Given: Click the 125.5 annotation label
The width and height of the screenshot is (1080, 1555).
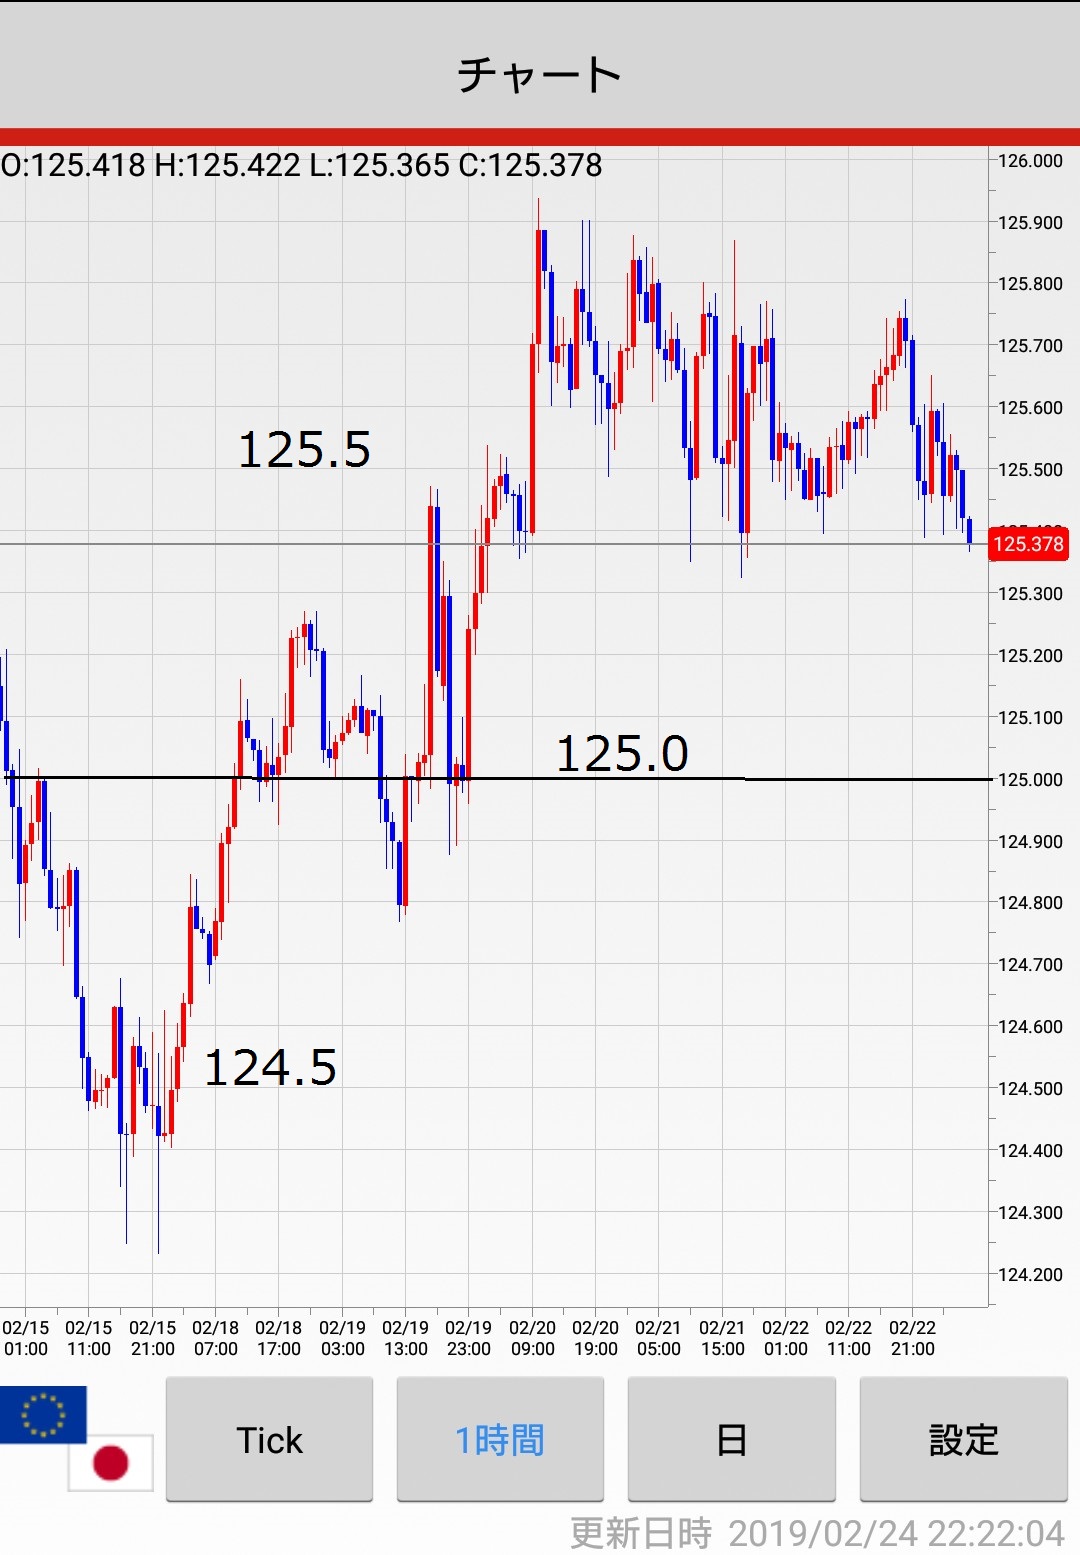Looking at the screenshot, I should [304, 450].
